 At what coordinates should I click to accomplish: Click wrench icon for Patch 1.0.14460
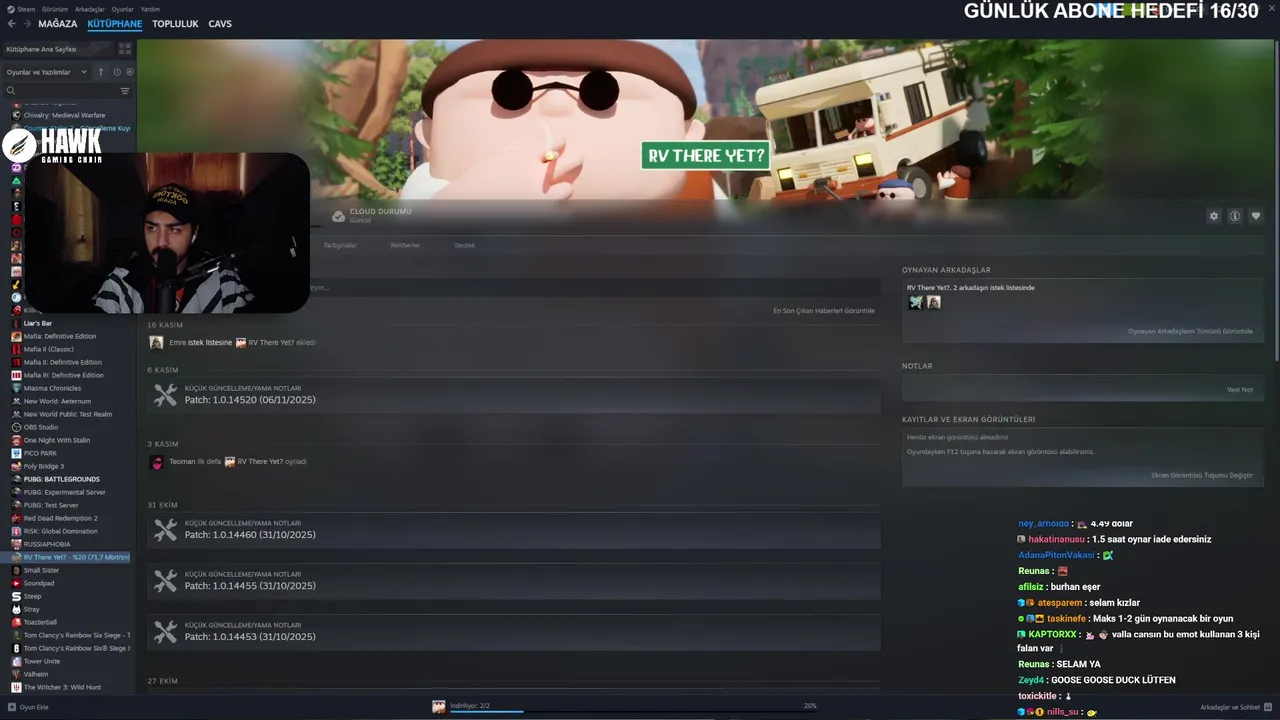point(166,530)
